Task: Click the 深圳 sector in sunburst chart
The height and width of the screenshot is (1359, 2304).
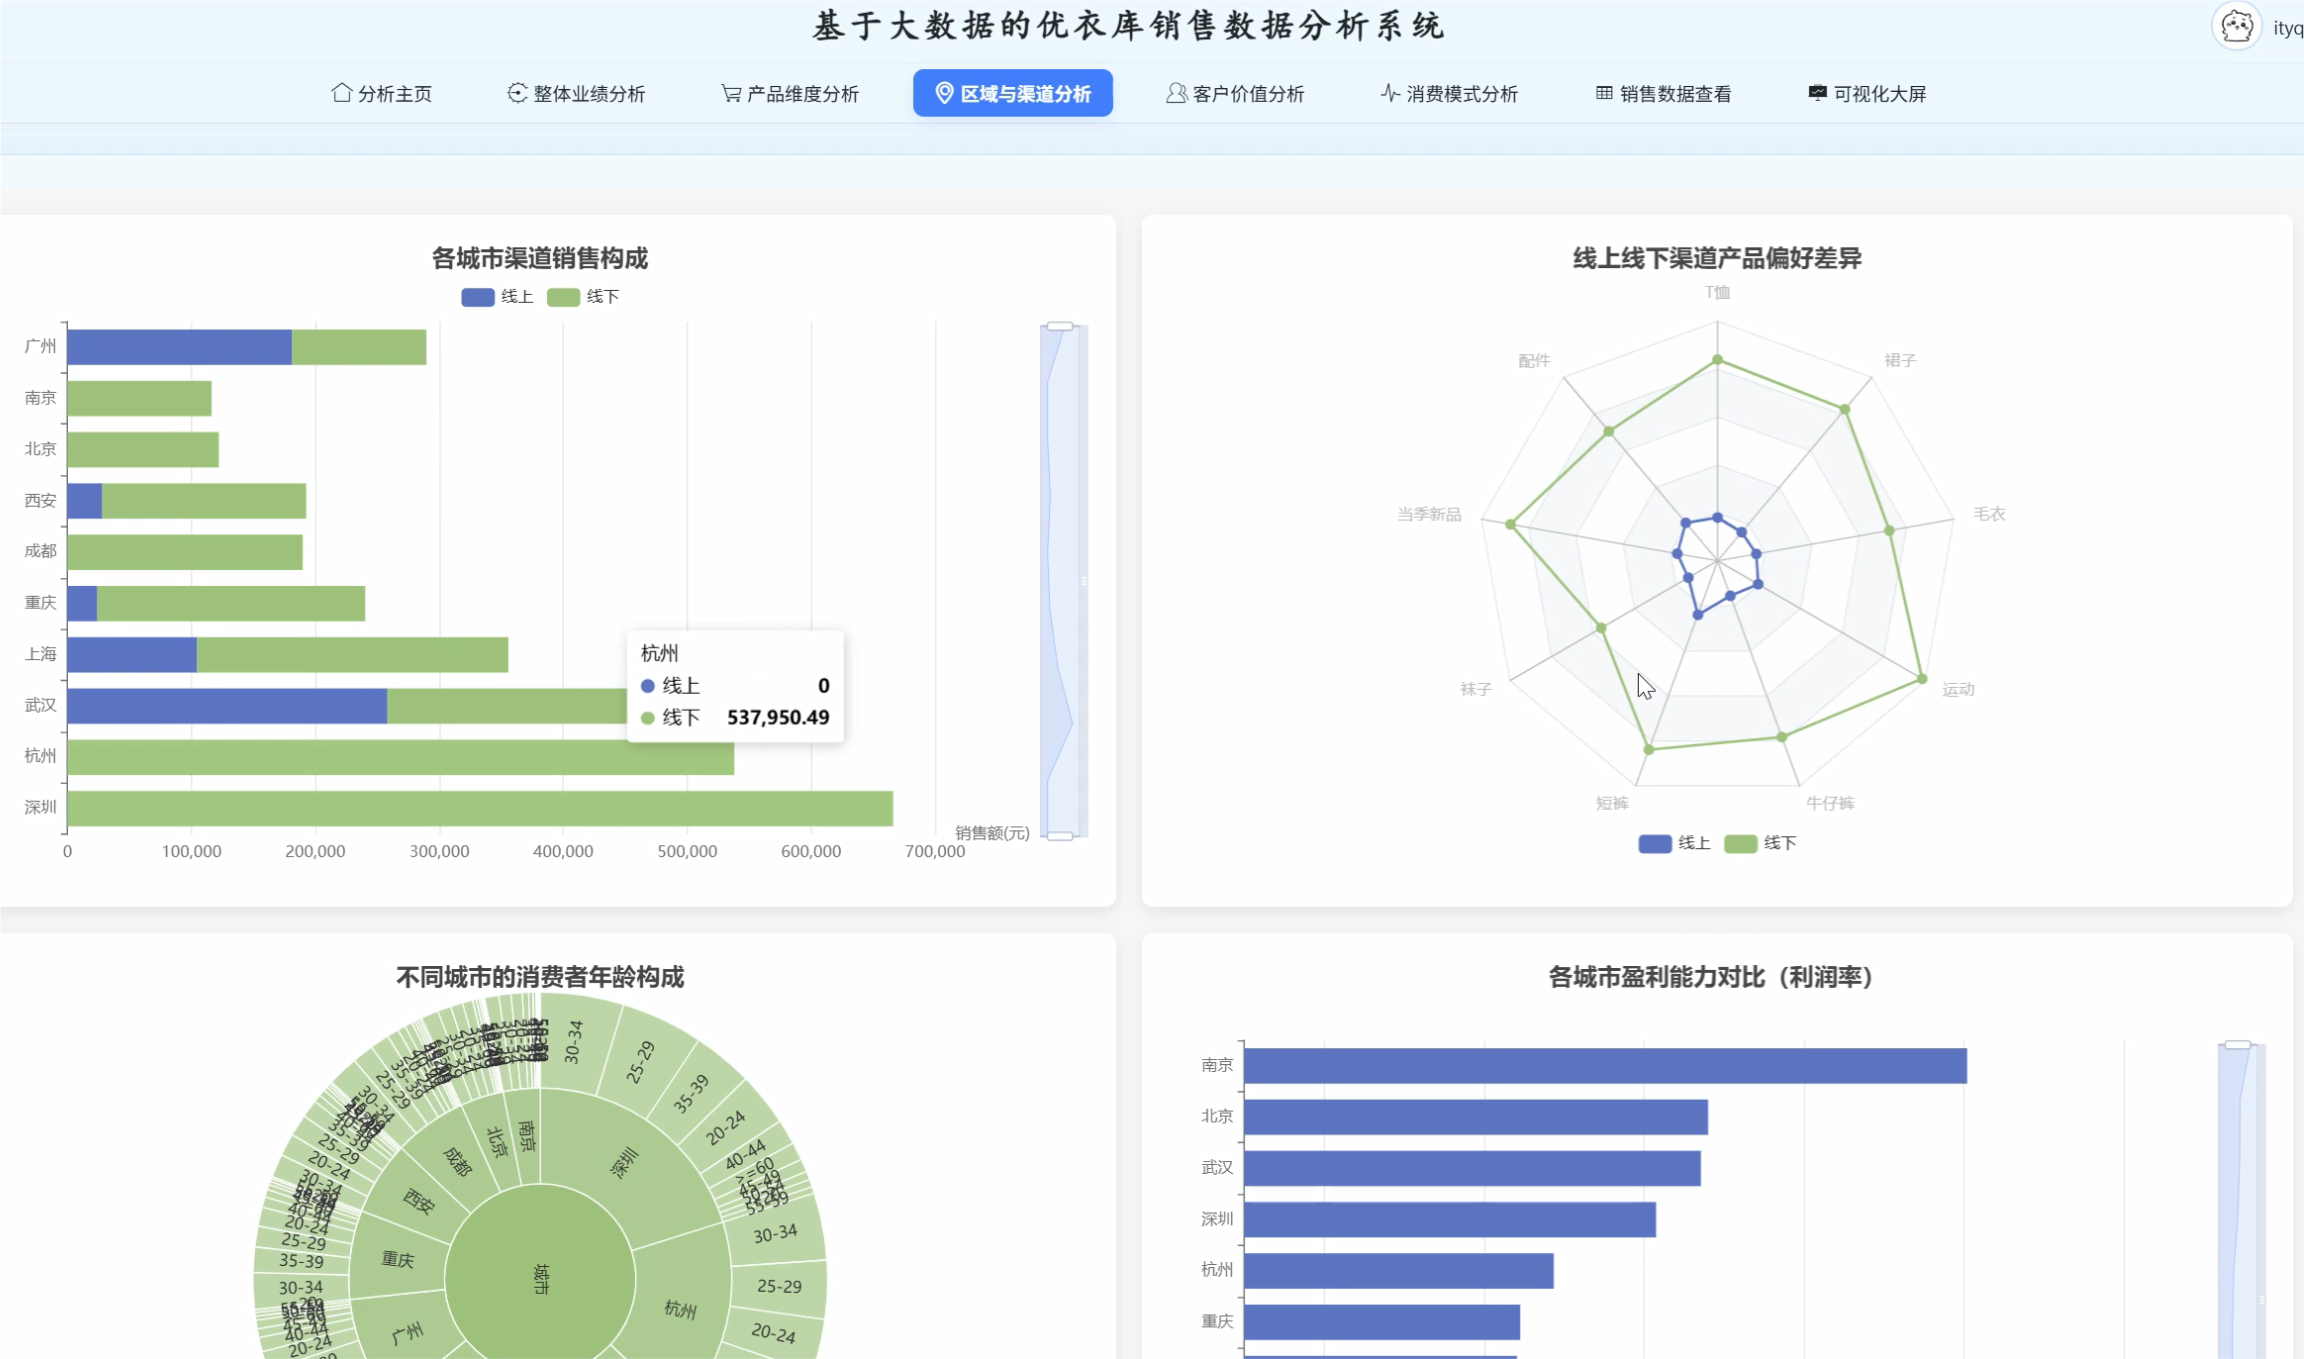Action: click(624, 1164)
